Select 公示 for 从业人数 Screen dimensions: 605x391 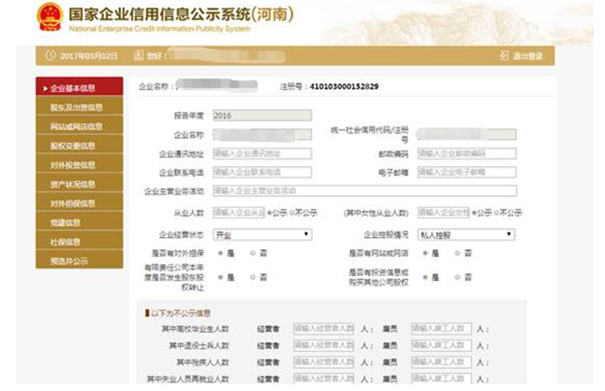[270, 213]
